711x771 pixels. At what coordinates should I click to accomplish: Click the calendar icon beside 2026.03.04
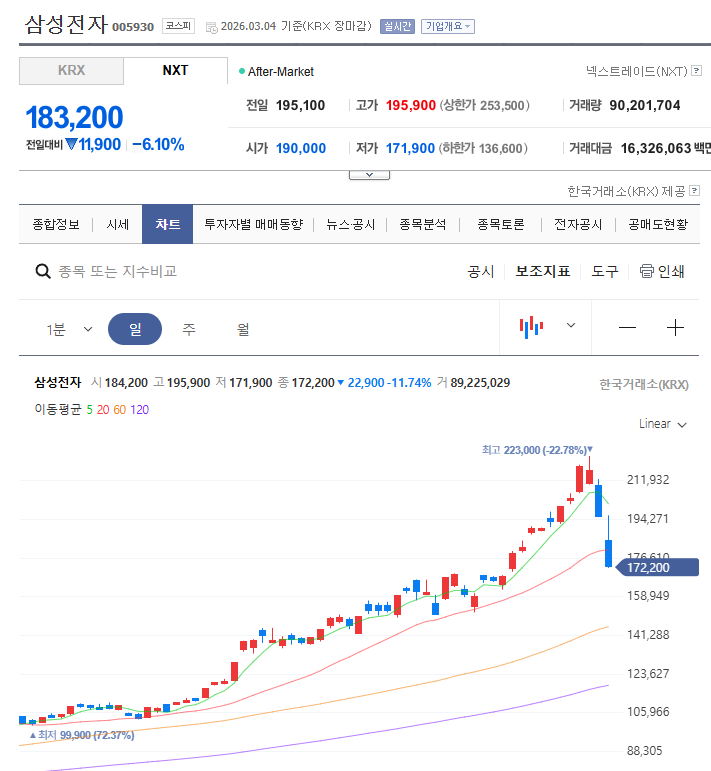[x=211, y=28]
